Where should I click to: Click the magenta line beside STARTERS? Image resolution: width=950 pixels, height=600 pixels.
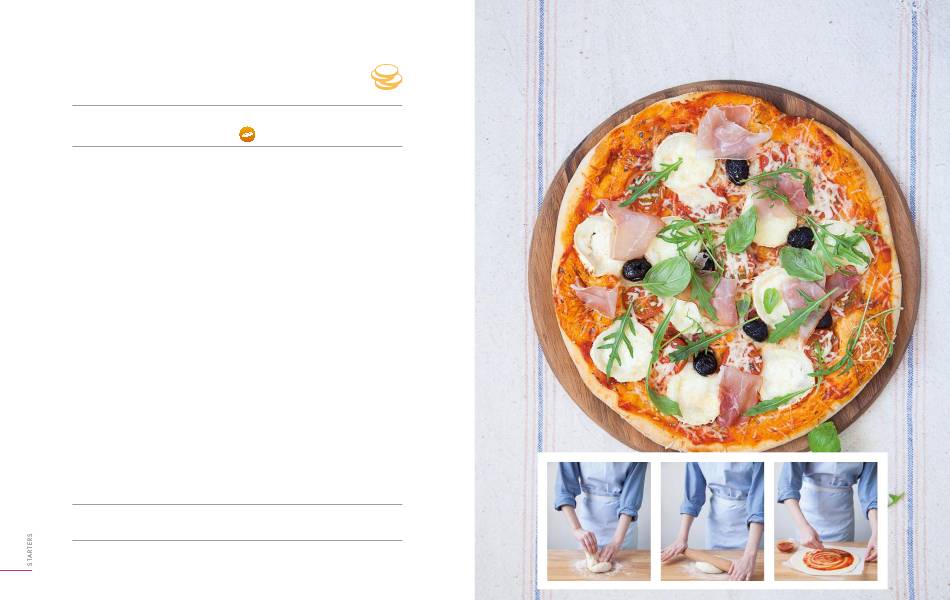16,570
